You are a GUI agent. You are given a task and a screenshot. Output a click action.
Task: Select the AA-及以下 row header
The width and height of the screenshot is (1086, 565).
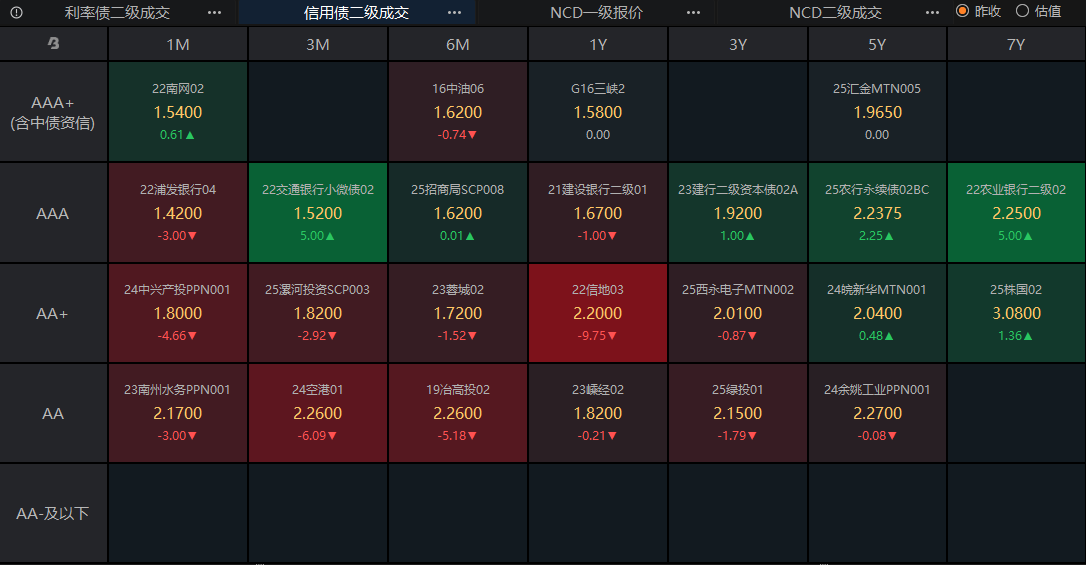tap(53, 513)
